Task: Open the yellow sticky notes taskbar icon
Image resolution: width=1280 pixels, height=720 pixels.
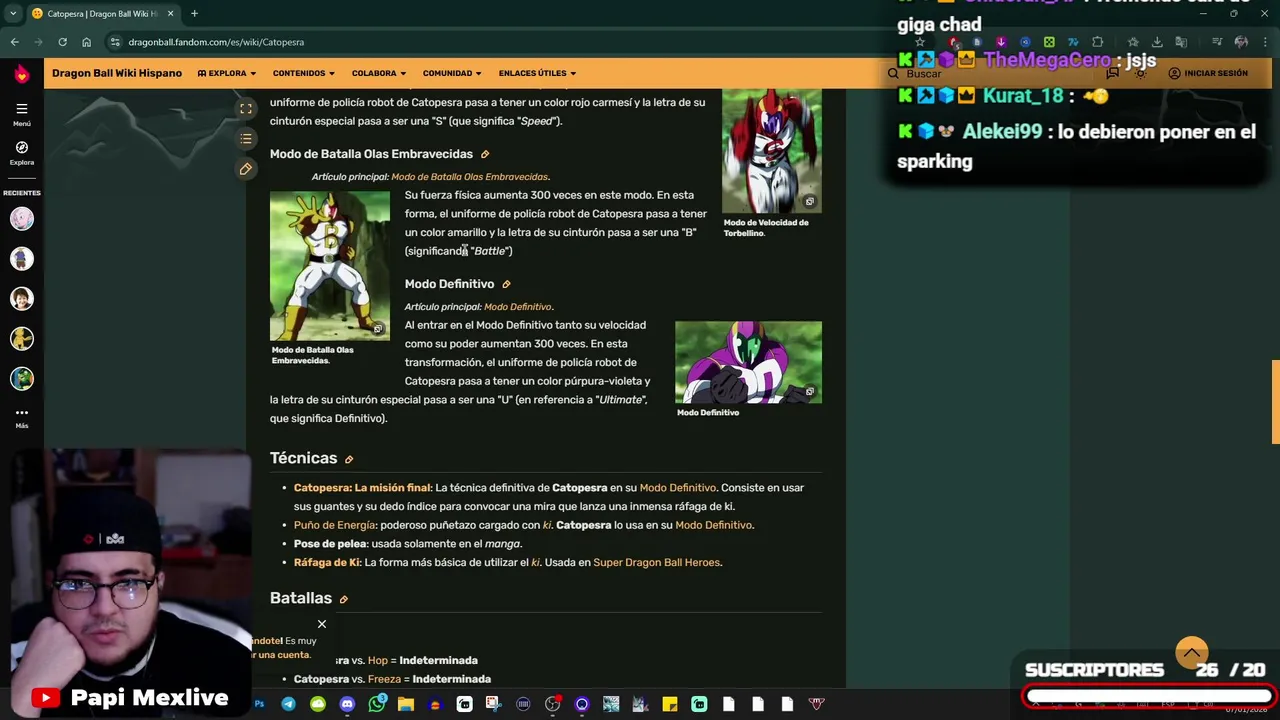Action: (x=670, y=705)
